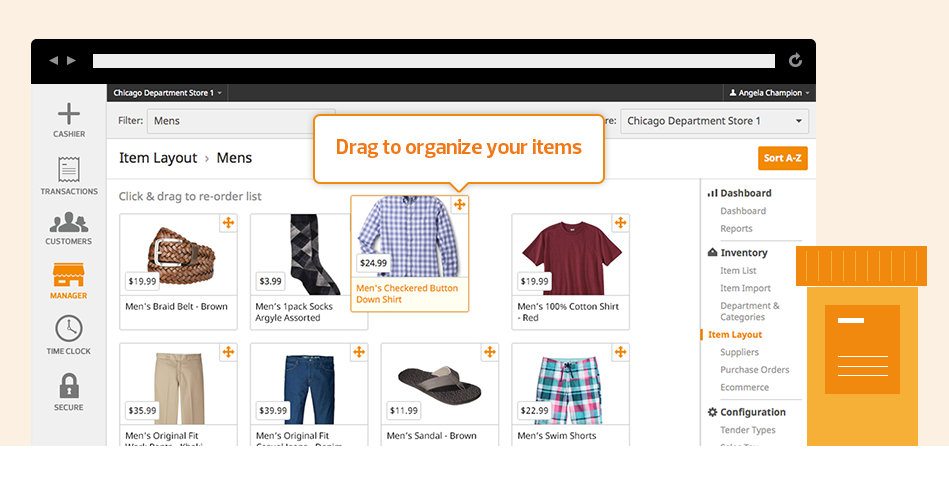Click move handle on Checkered Button Down Shirt
The height and width of the screenshot is (491, 949).
(459, 205)
